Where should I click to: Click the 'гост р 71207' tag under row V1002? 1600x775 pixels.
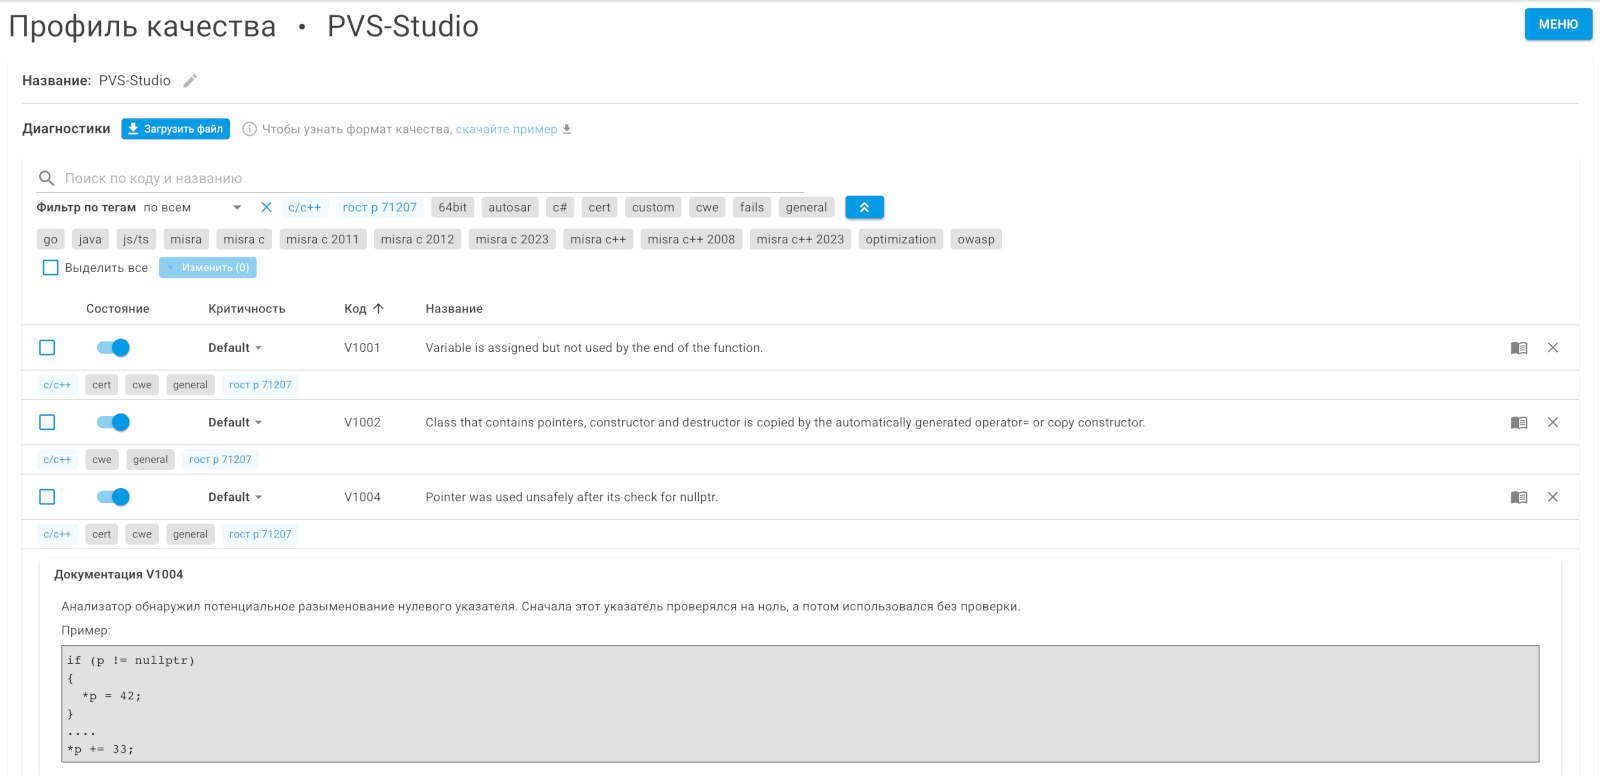pos(220,460)
